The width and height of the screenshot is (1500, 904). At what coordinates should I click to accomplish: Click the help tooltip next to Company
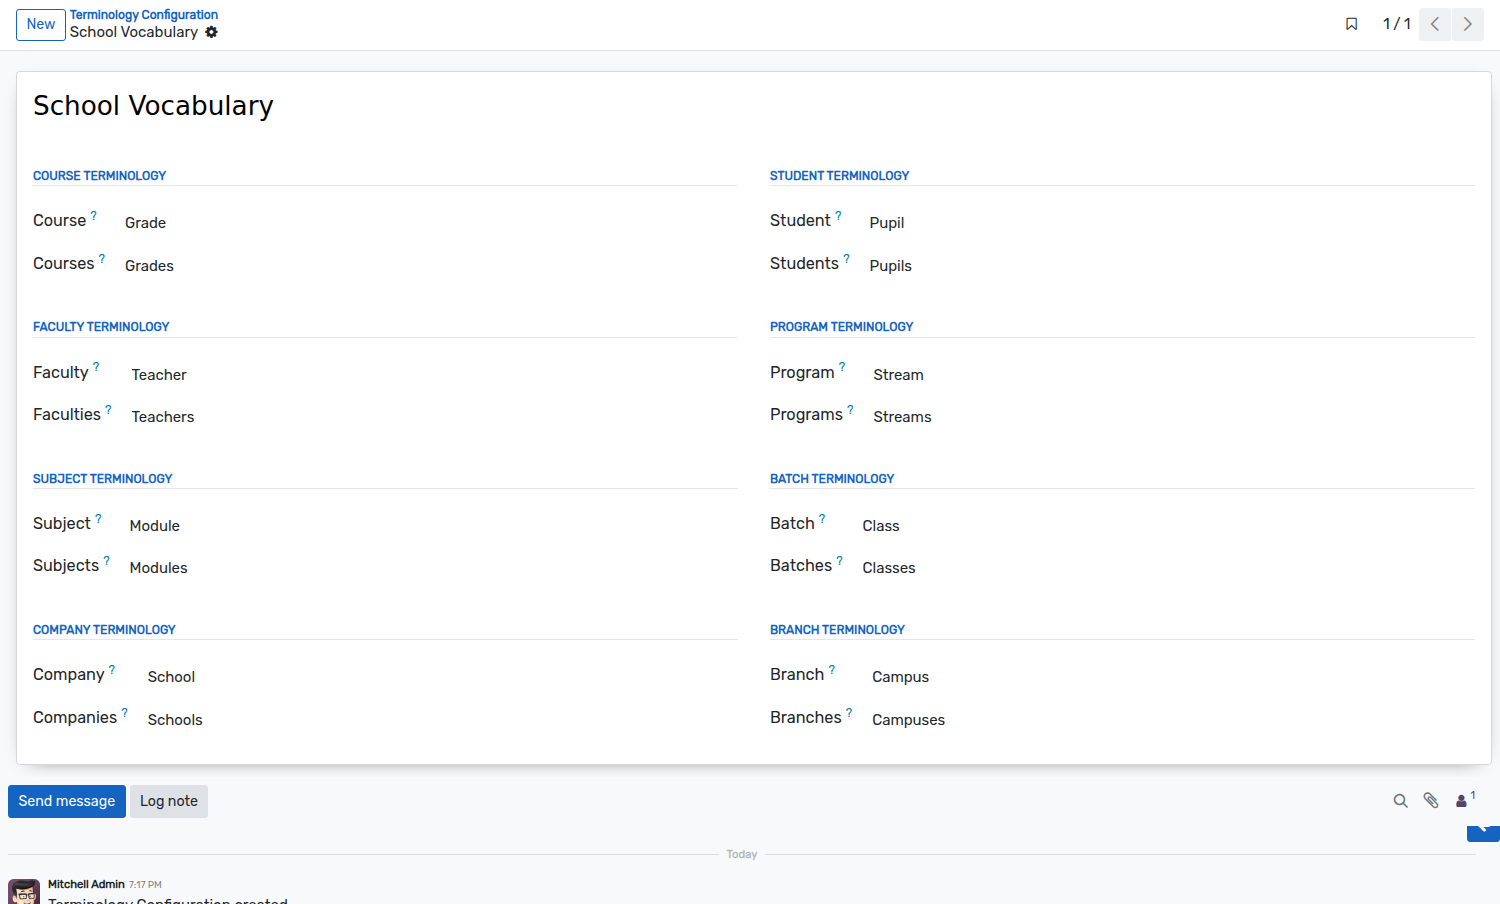(112, 669)
